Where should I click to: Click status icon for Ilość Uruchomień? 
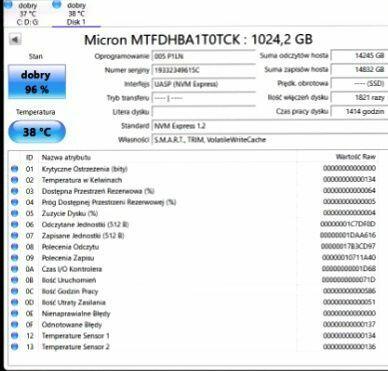click(14, 280)
